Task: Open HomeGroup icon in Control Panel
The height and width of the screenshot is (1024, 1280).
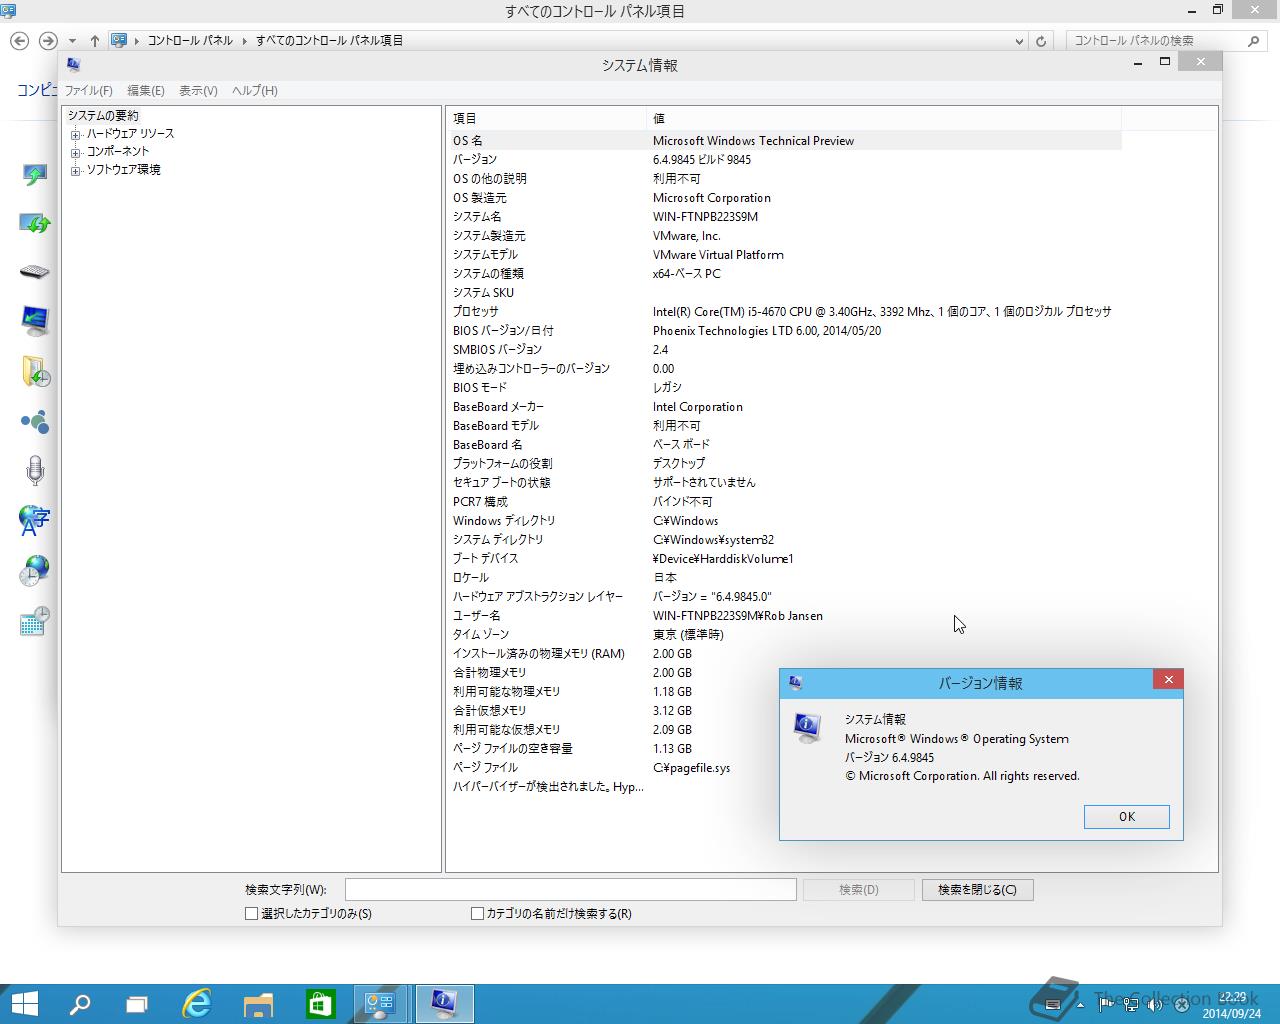Action: (35, 421)
